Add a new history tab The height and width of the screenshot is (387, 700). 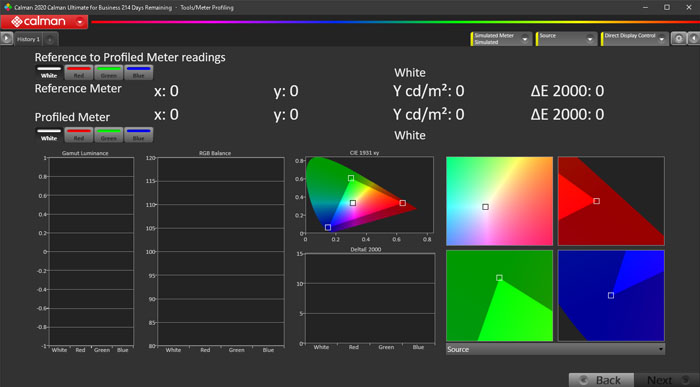pyautogui.click(x=50, y=40)
